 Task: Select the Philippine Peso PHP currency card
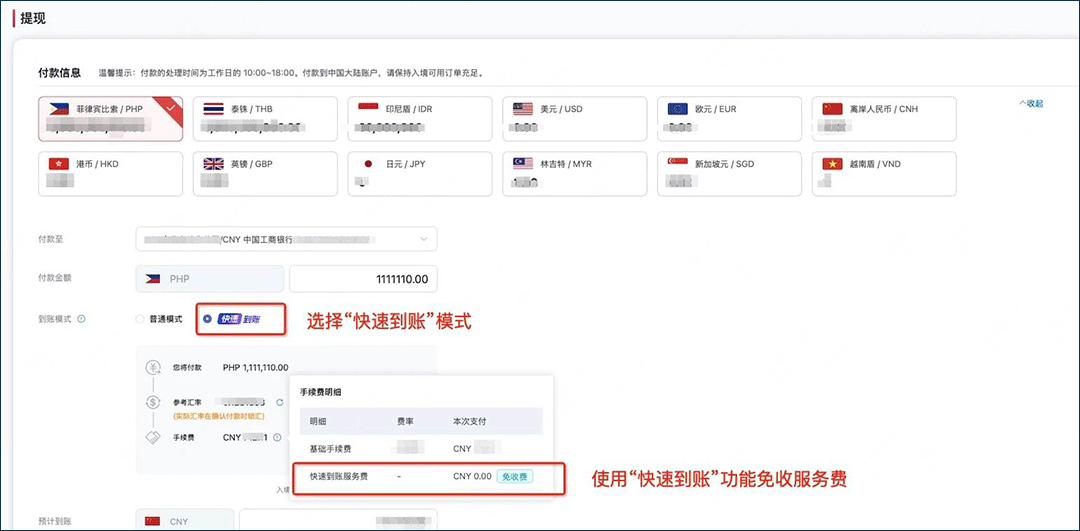[x=110, y=119]
